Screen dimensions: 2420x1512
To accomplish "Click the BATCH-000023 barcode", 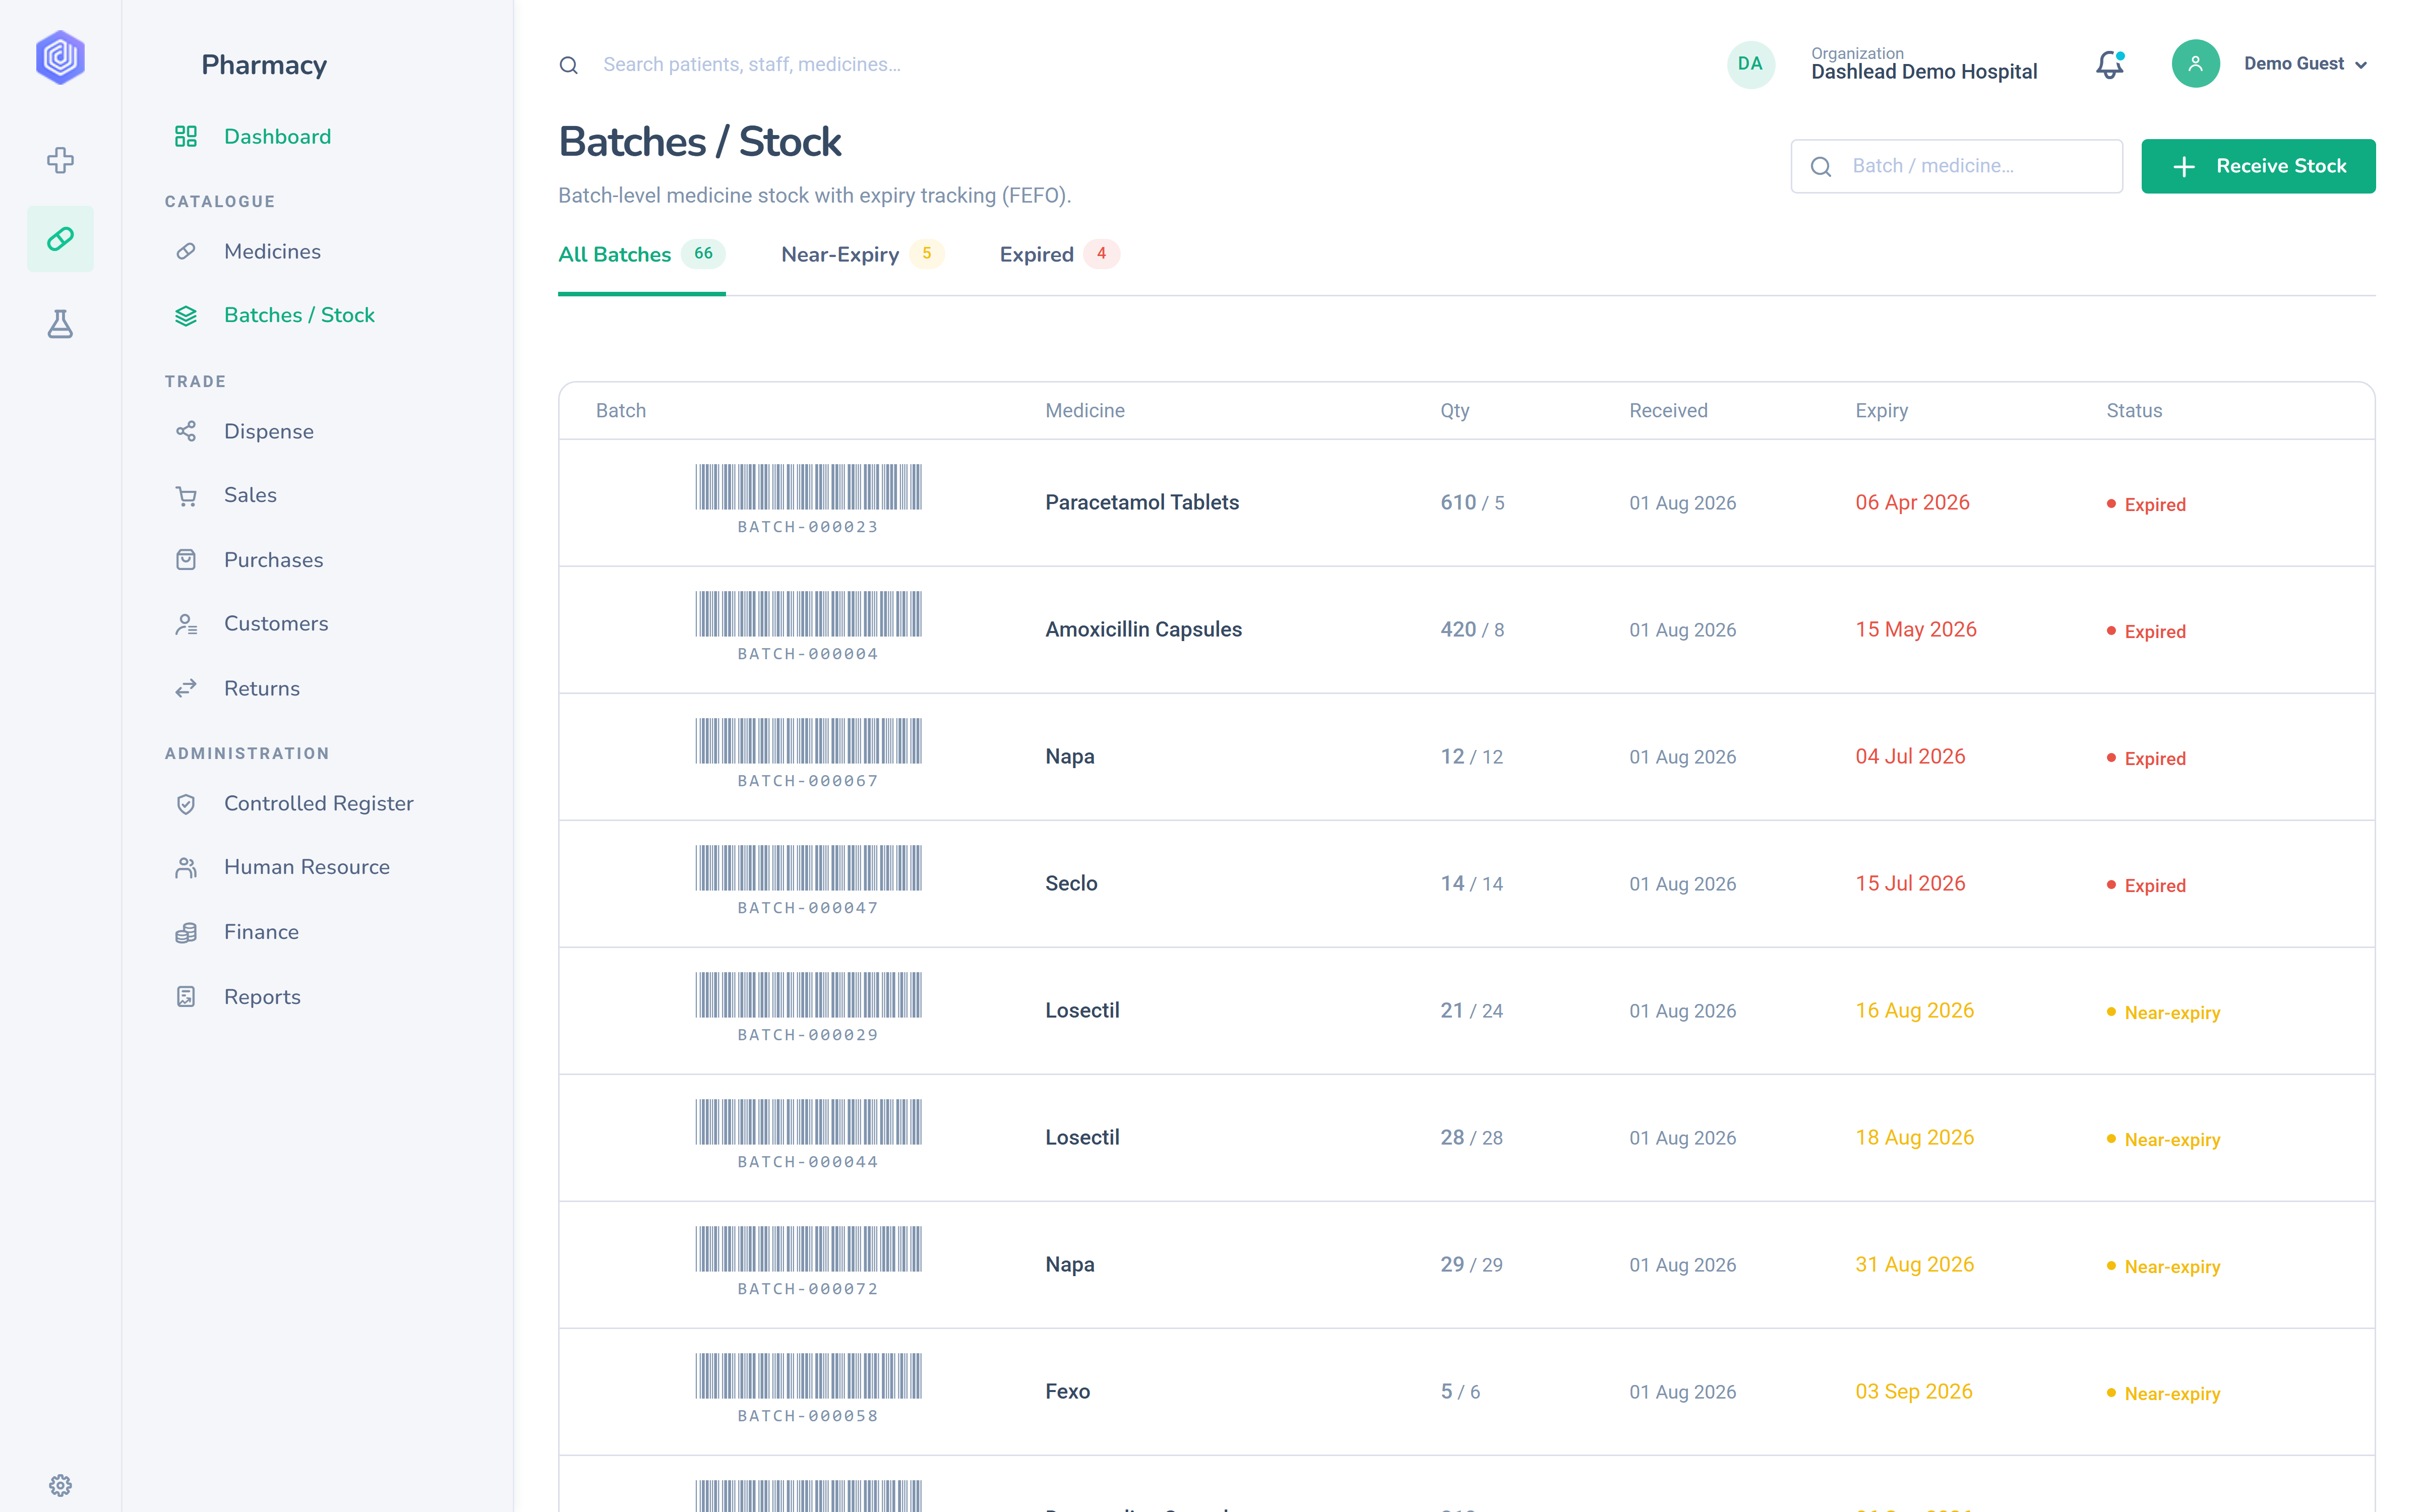I will (808, 487).
